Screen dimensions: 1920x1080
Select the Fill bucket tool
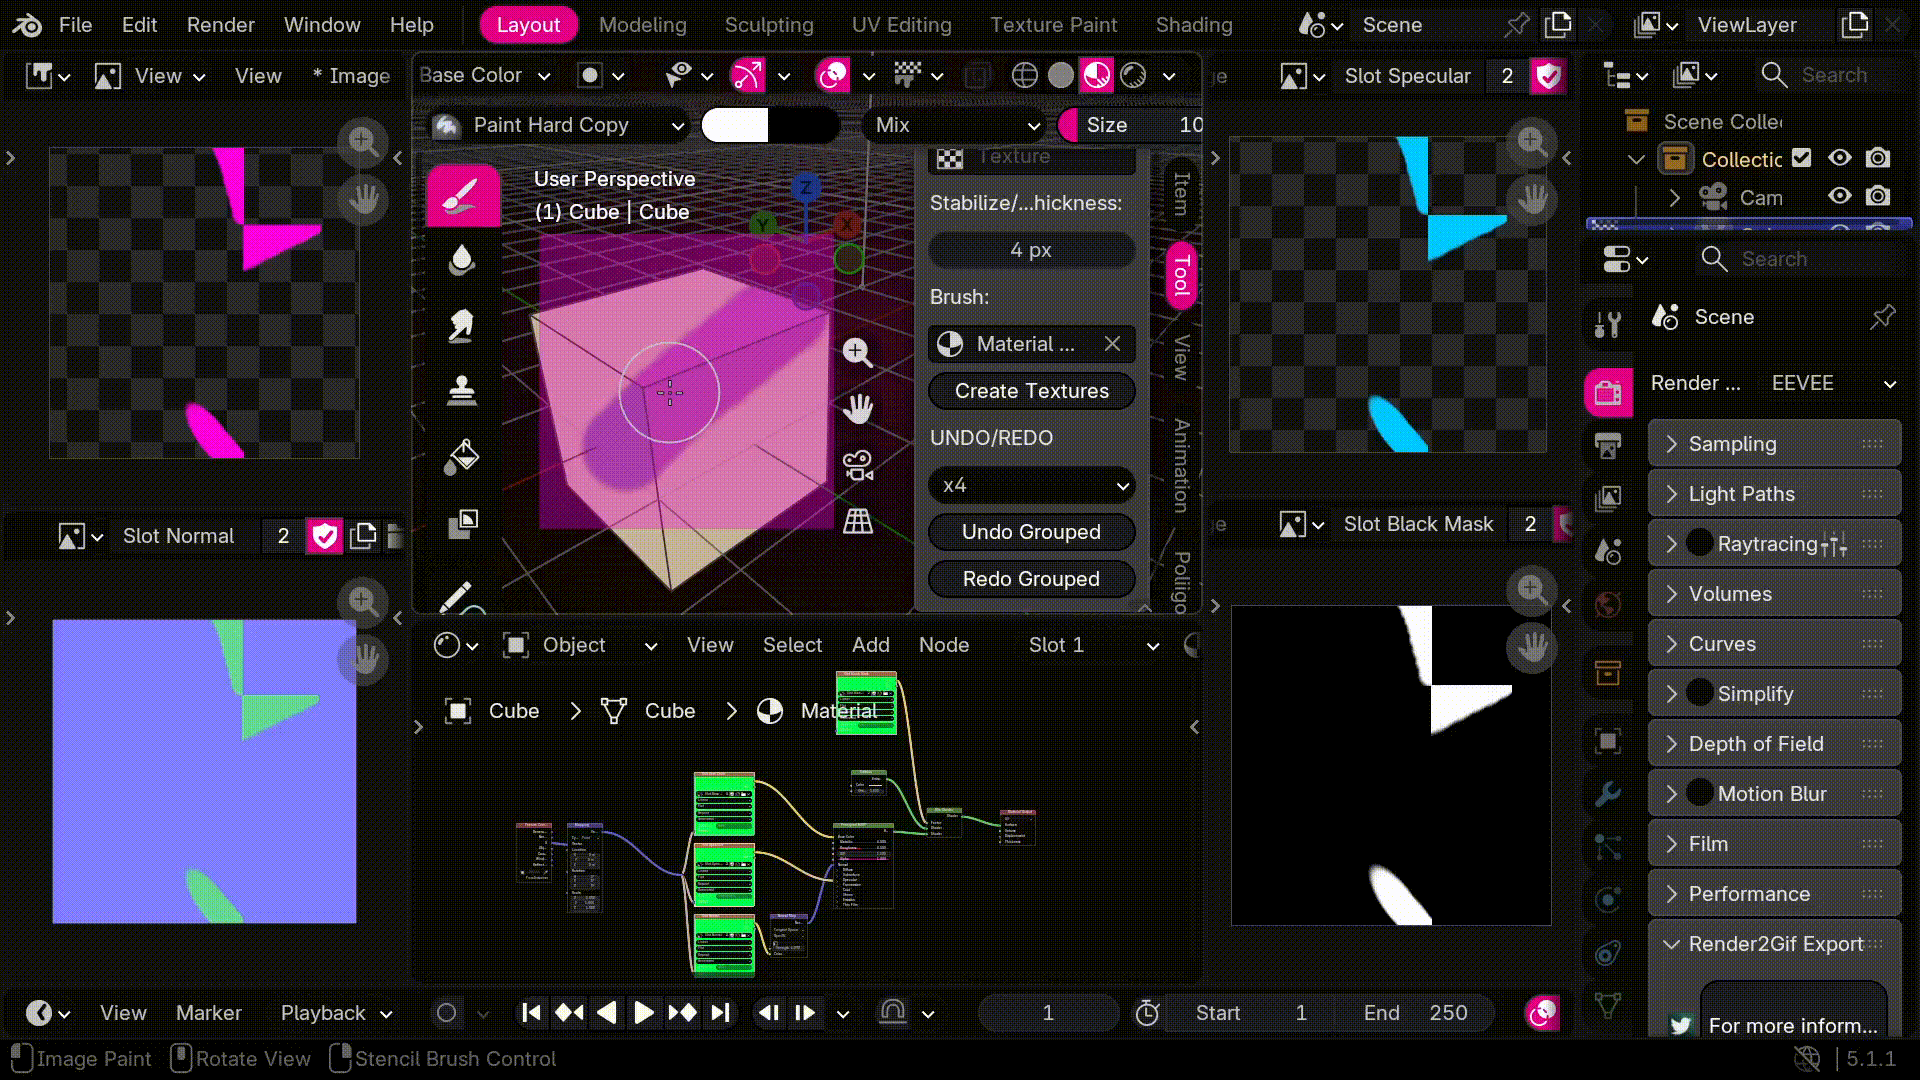[x=462, y=456]
